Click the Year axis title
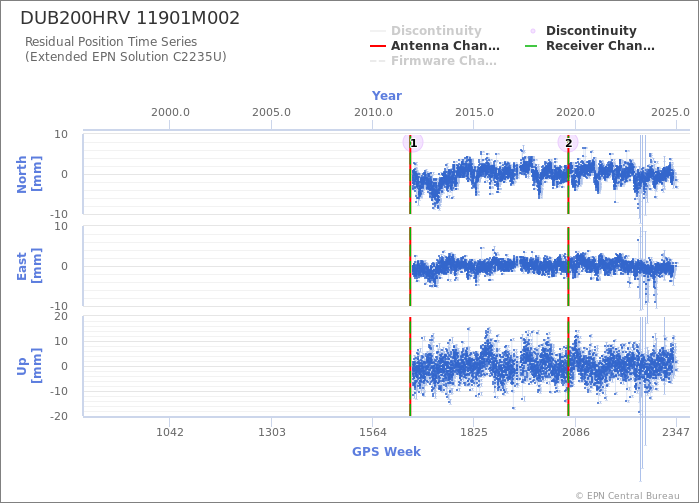The width and height of the screenshot is (700, 504). tap(387, 96)
